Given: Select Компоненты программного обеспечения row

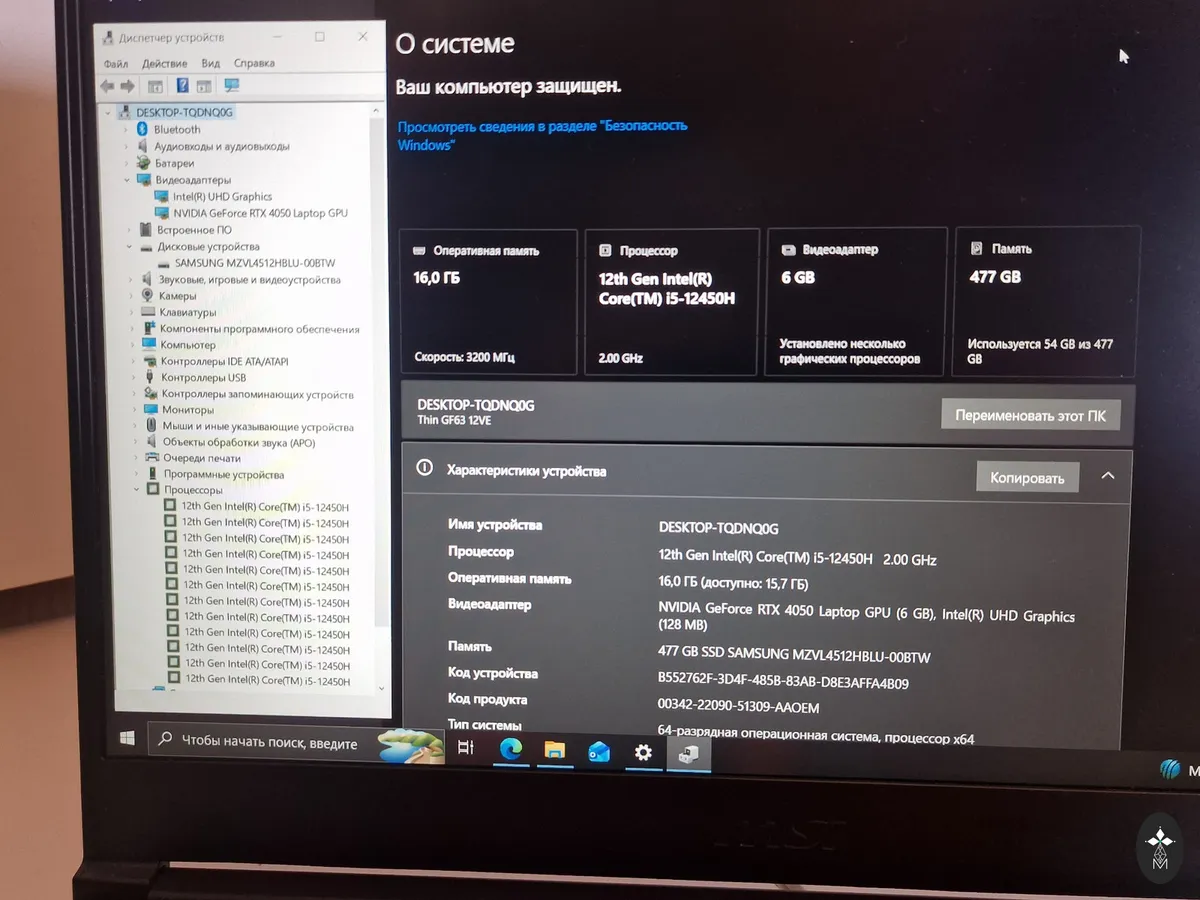Looking at the screenshot, I should (260, 329).
